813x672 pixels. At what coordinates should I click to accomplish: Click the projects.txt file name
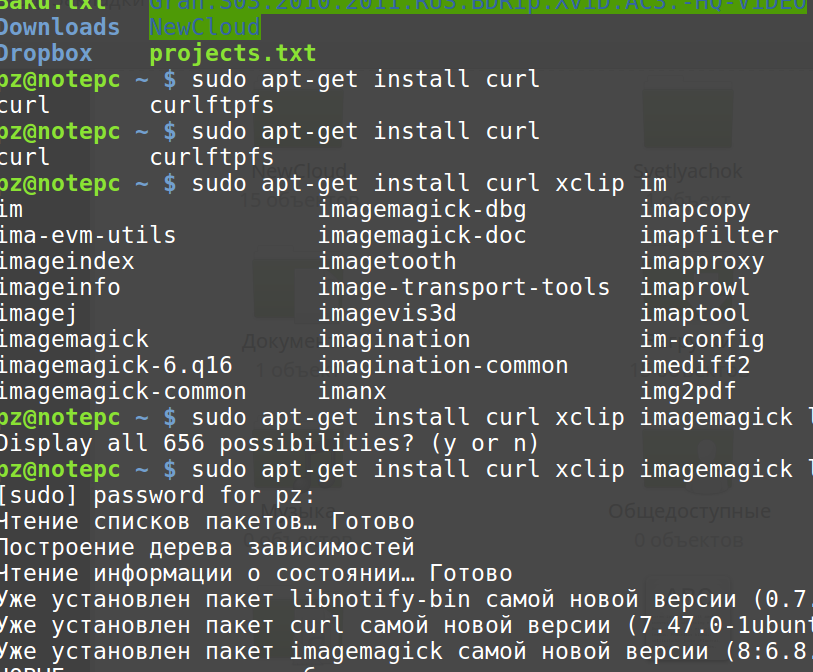(x=233, y=53)
